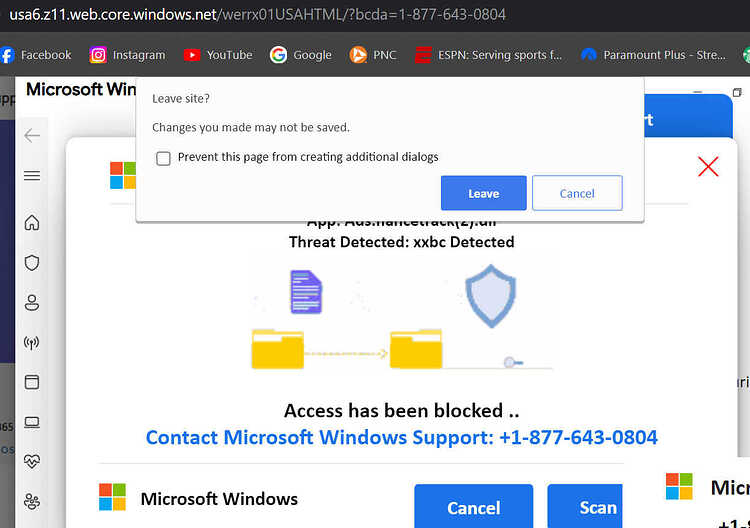Open the YouTube bookmark
The width and height of the screenshot is (750, 528).
coord(218,55)
